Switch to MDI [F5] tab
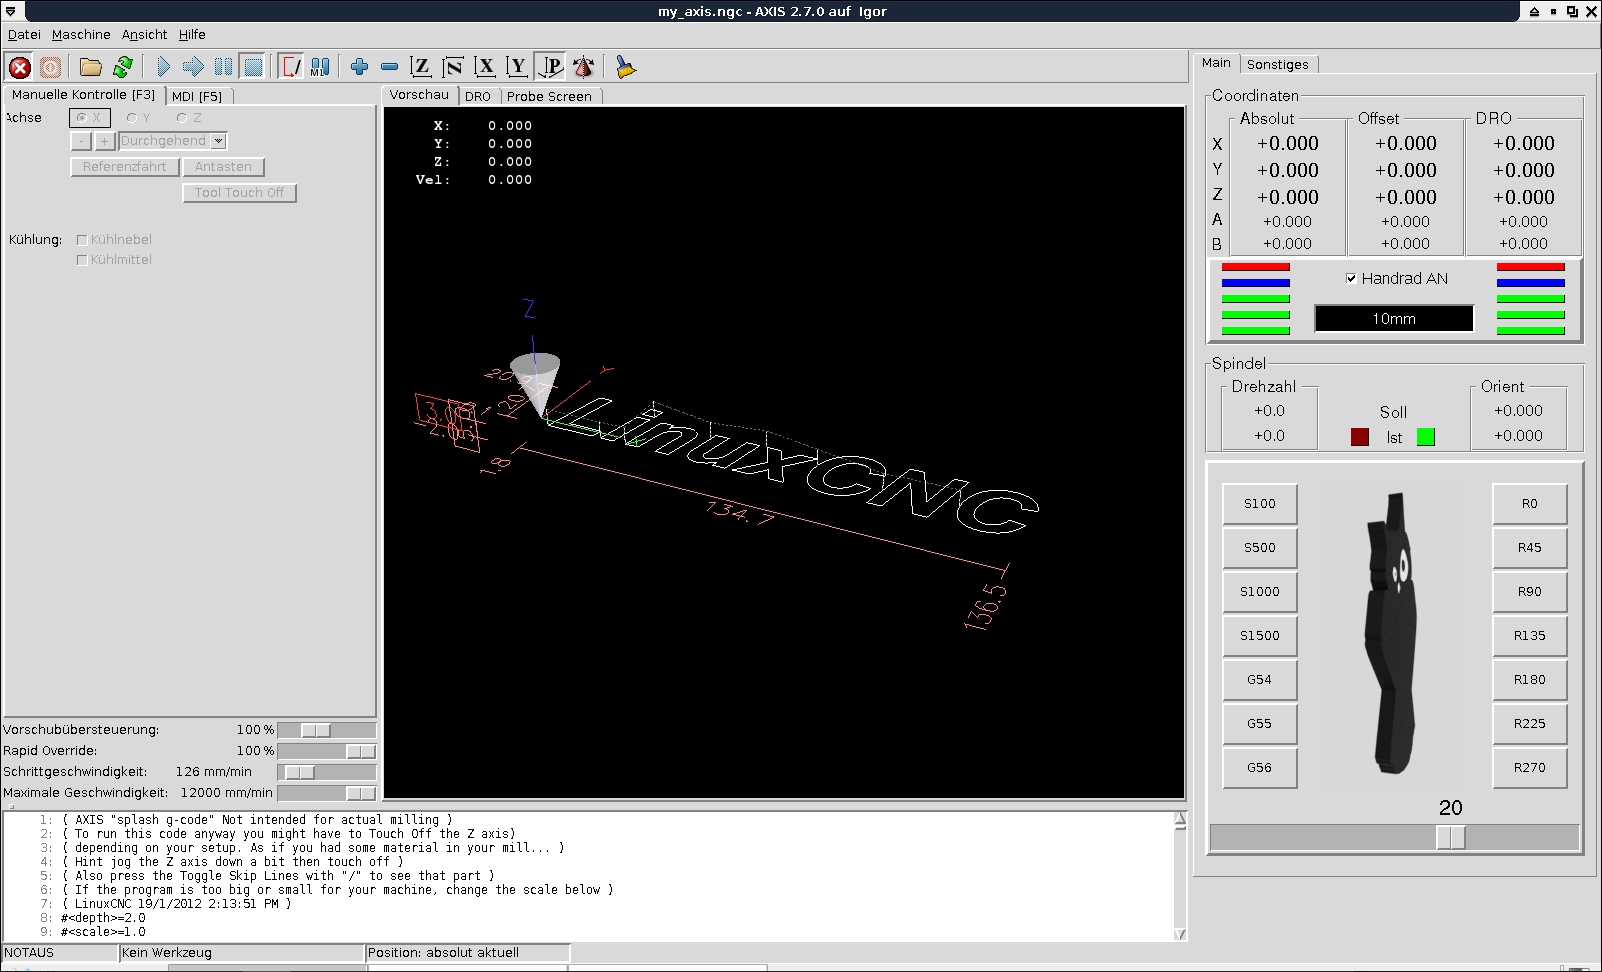Image resolution: width=1602 pixels, height=972 pixels. coord(197,96)
